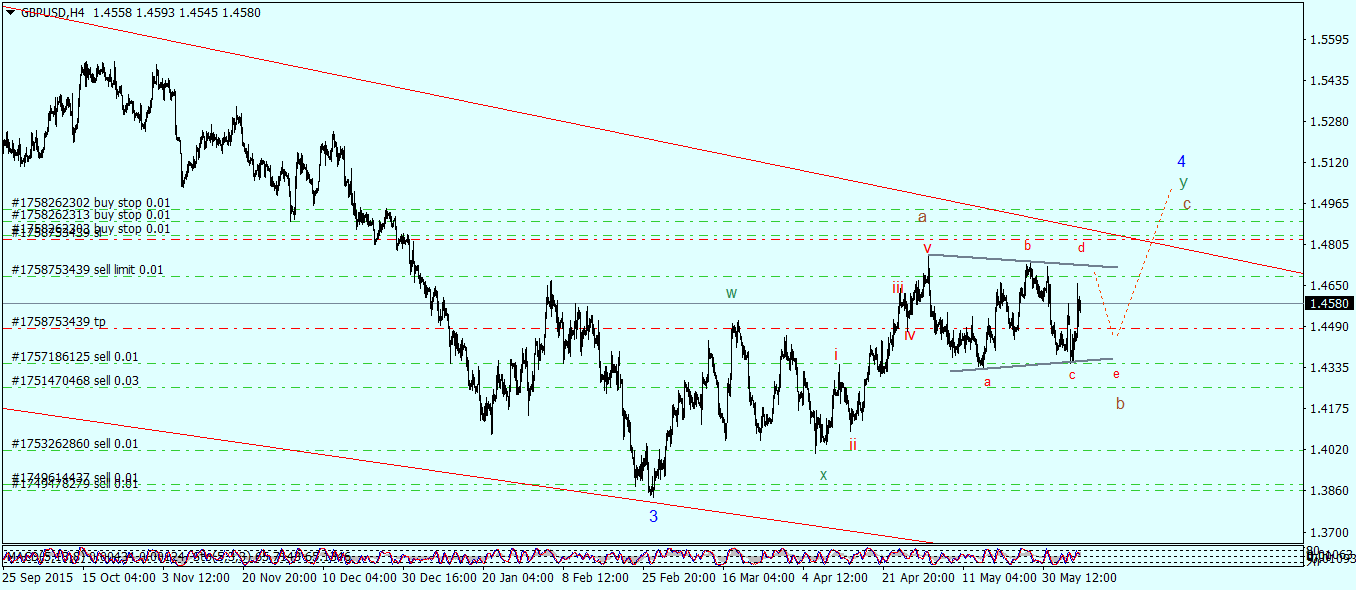Click the #1758753439 tp level label

click(x=59, y=322)
